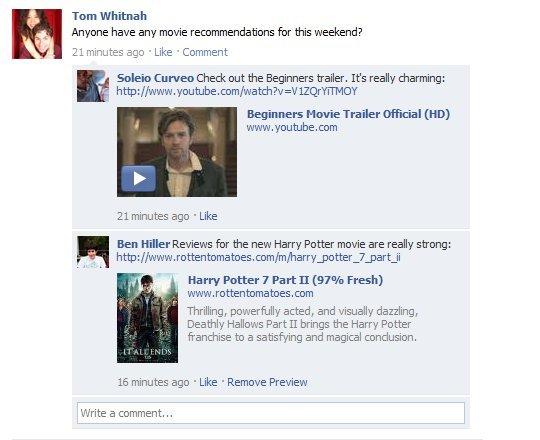Screen dimensions: 540x440
Task: Like Tom Whitnah's post
Action: pos(163,52)
